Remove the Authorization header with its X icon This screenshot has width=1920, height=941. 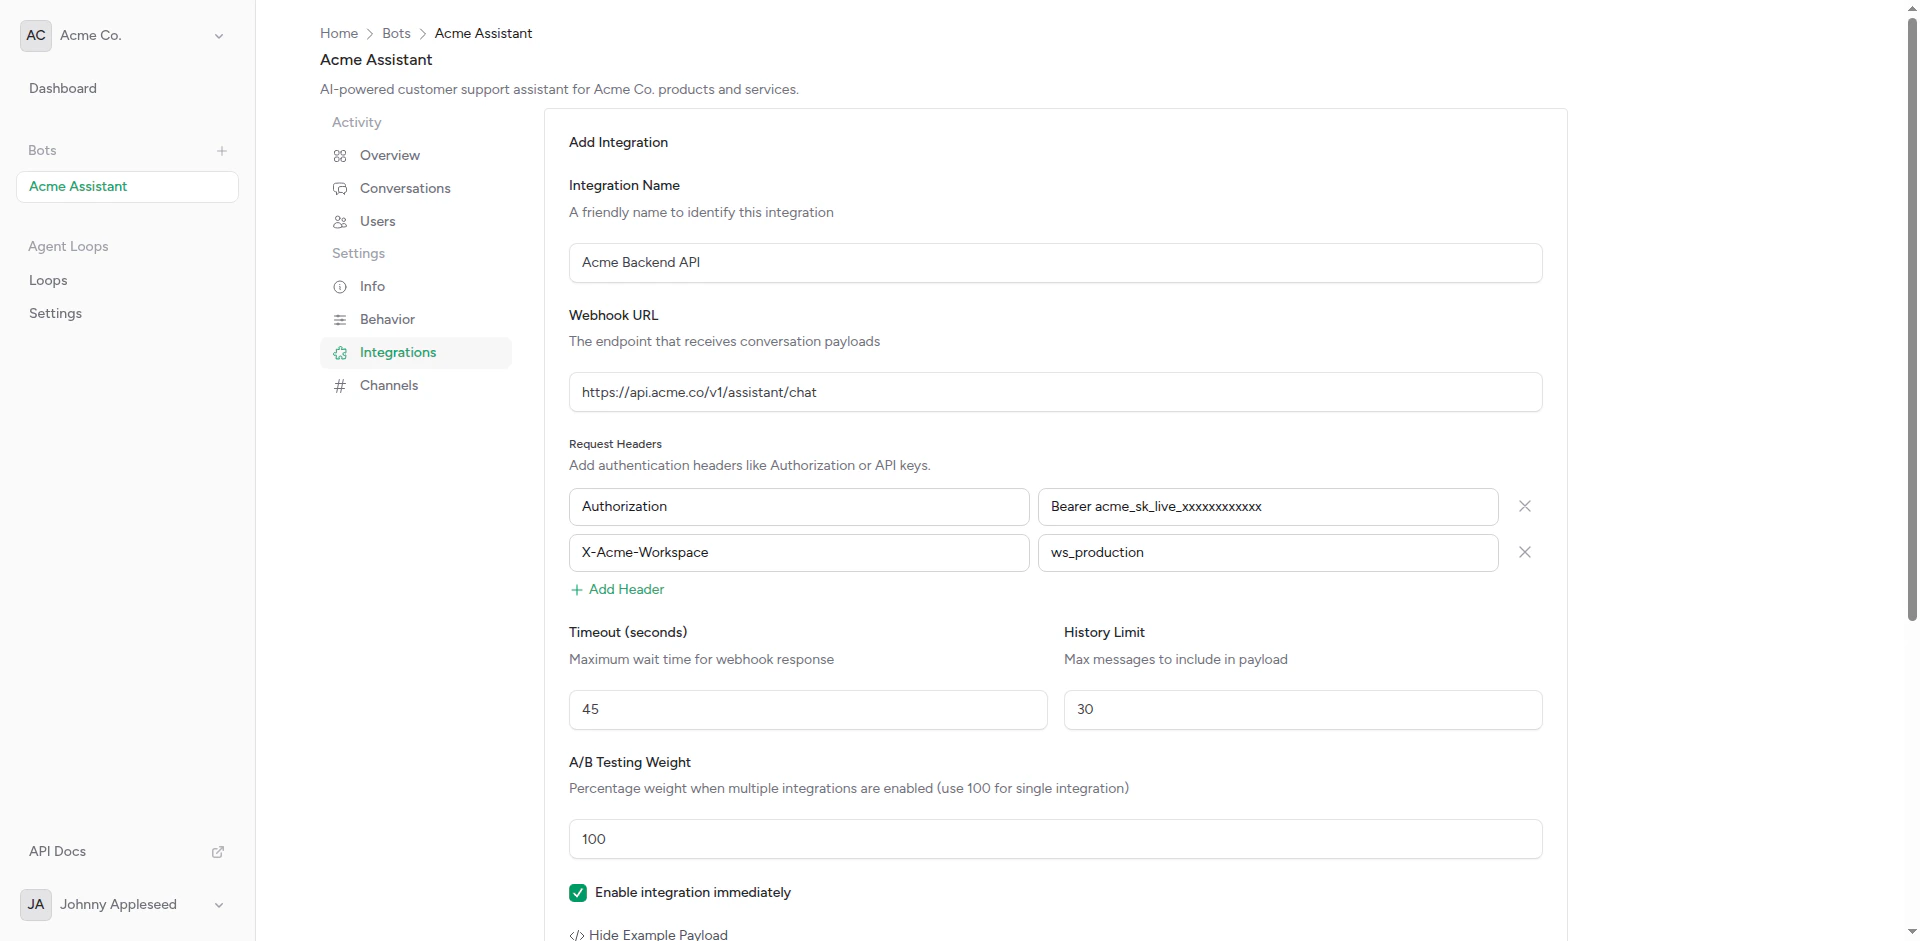(1524, 507)
